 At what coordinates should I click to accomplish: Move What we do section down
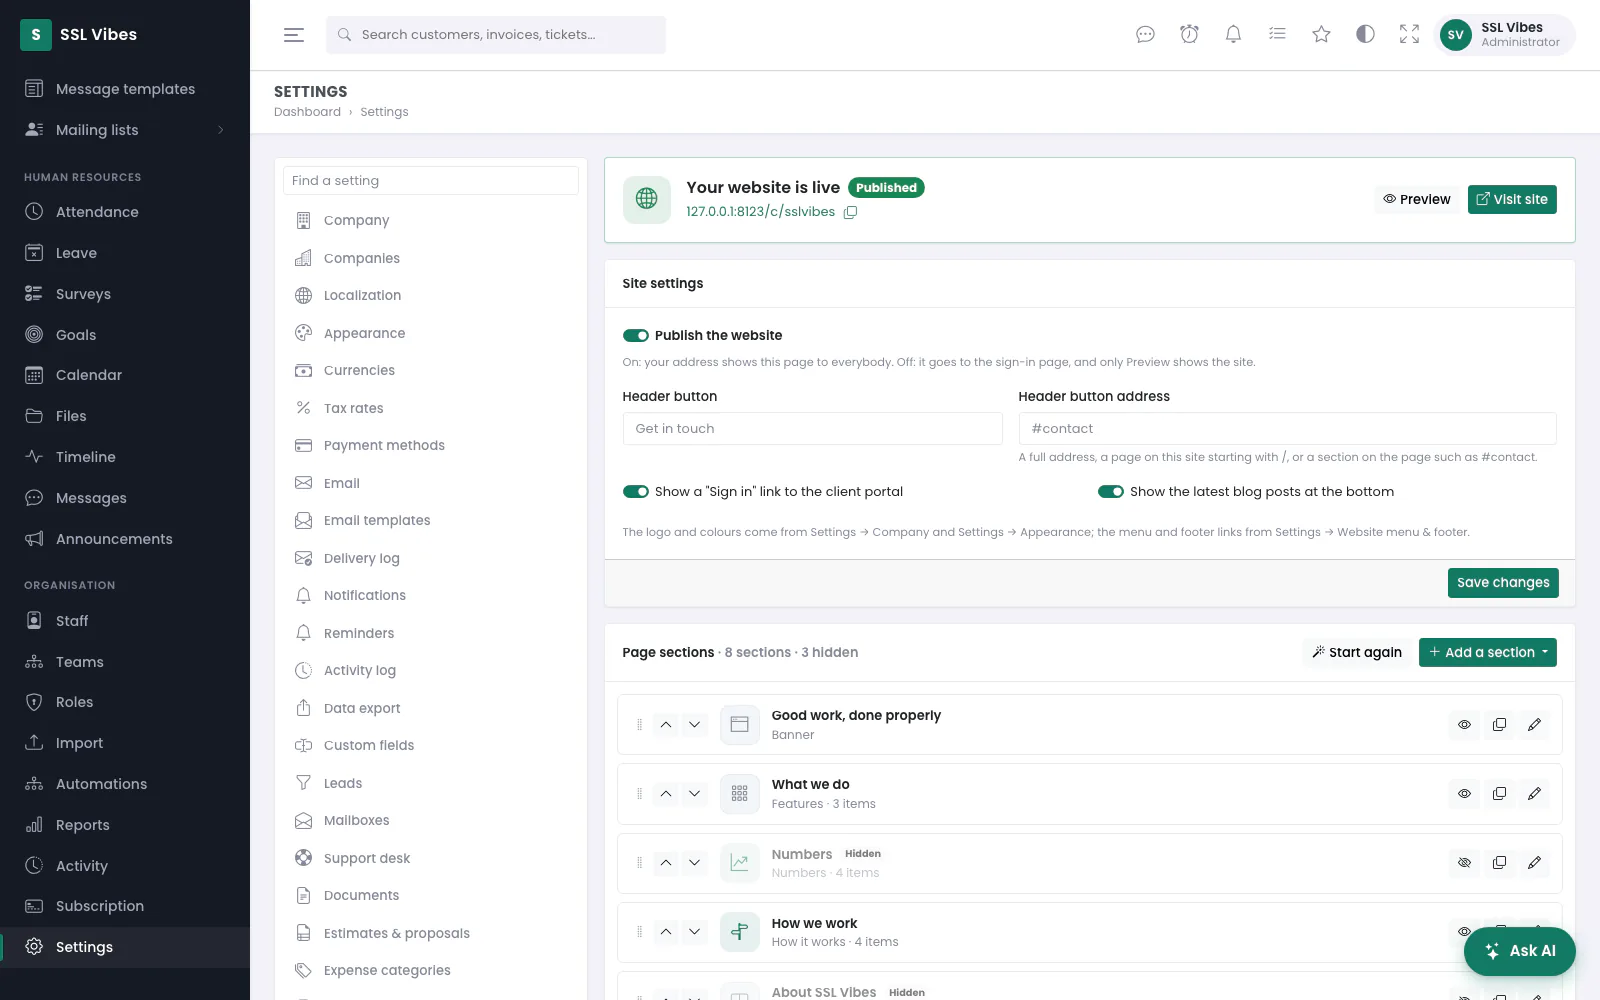tap(694, 794)
